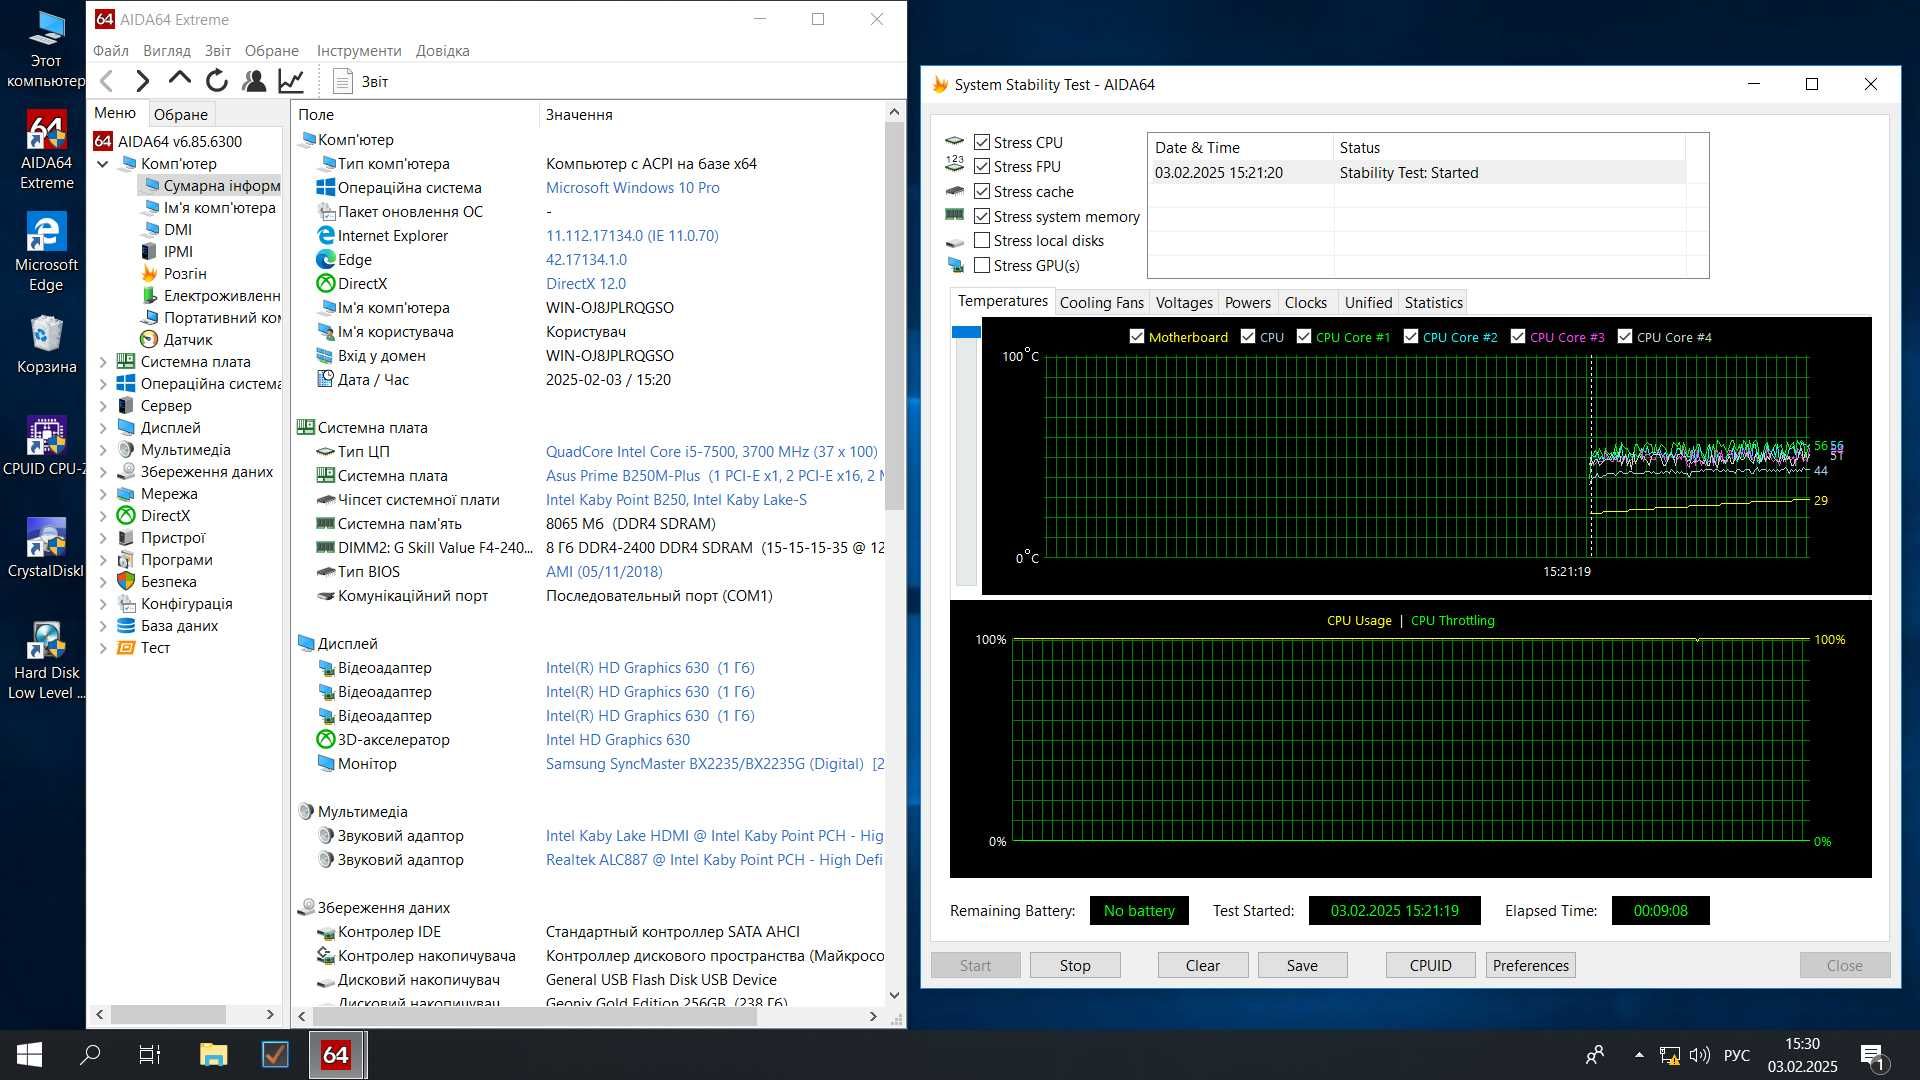Open AIDA64 Extreme desktop shortcut
The image size is (1920, 1080).
click(46, 150)
